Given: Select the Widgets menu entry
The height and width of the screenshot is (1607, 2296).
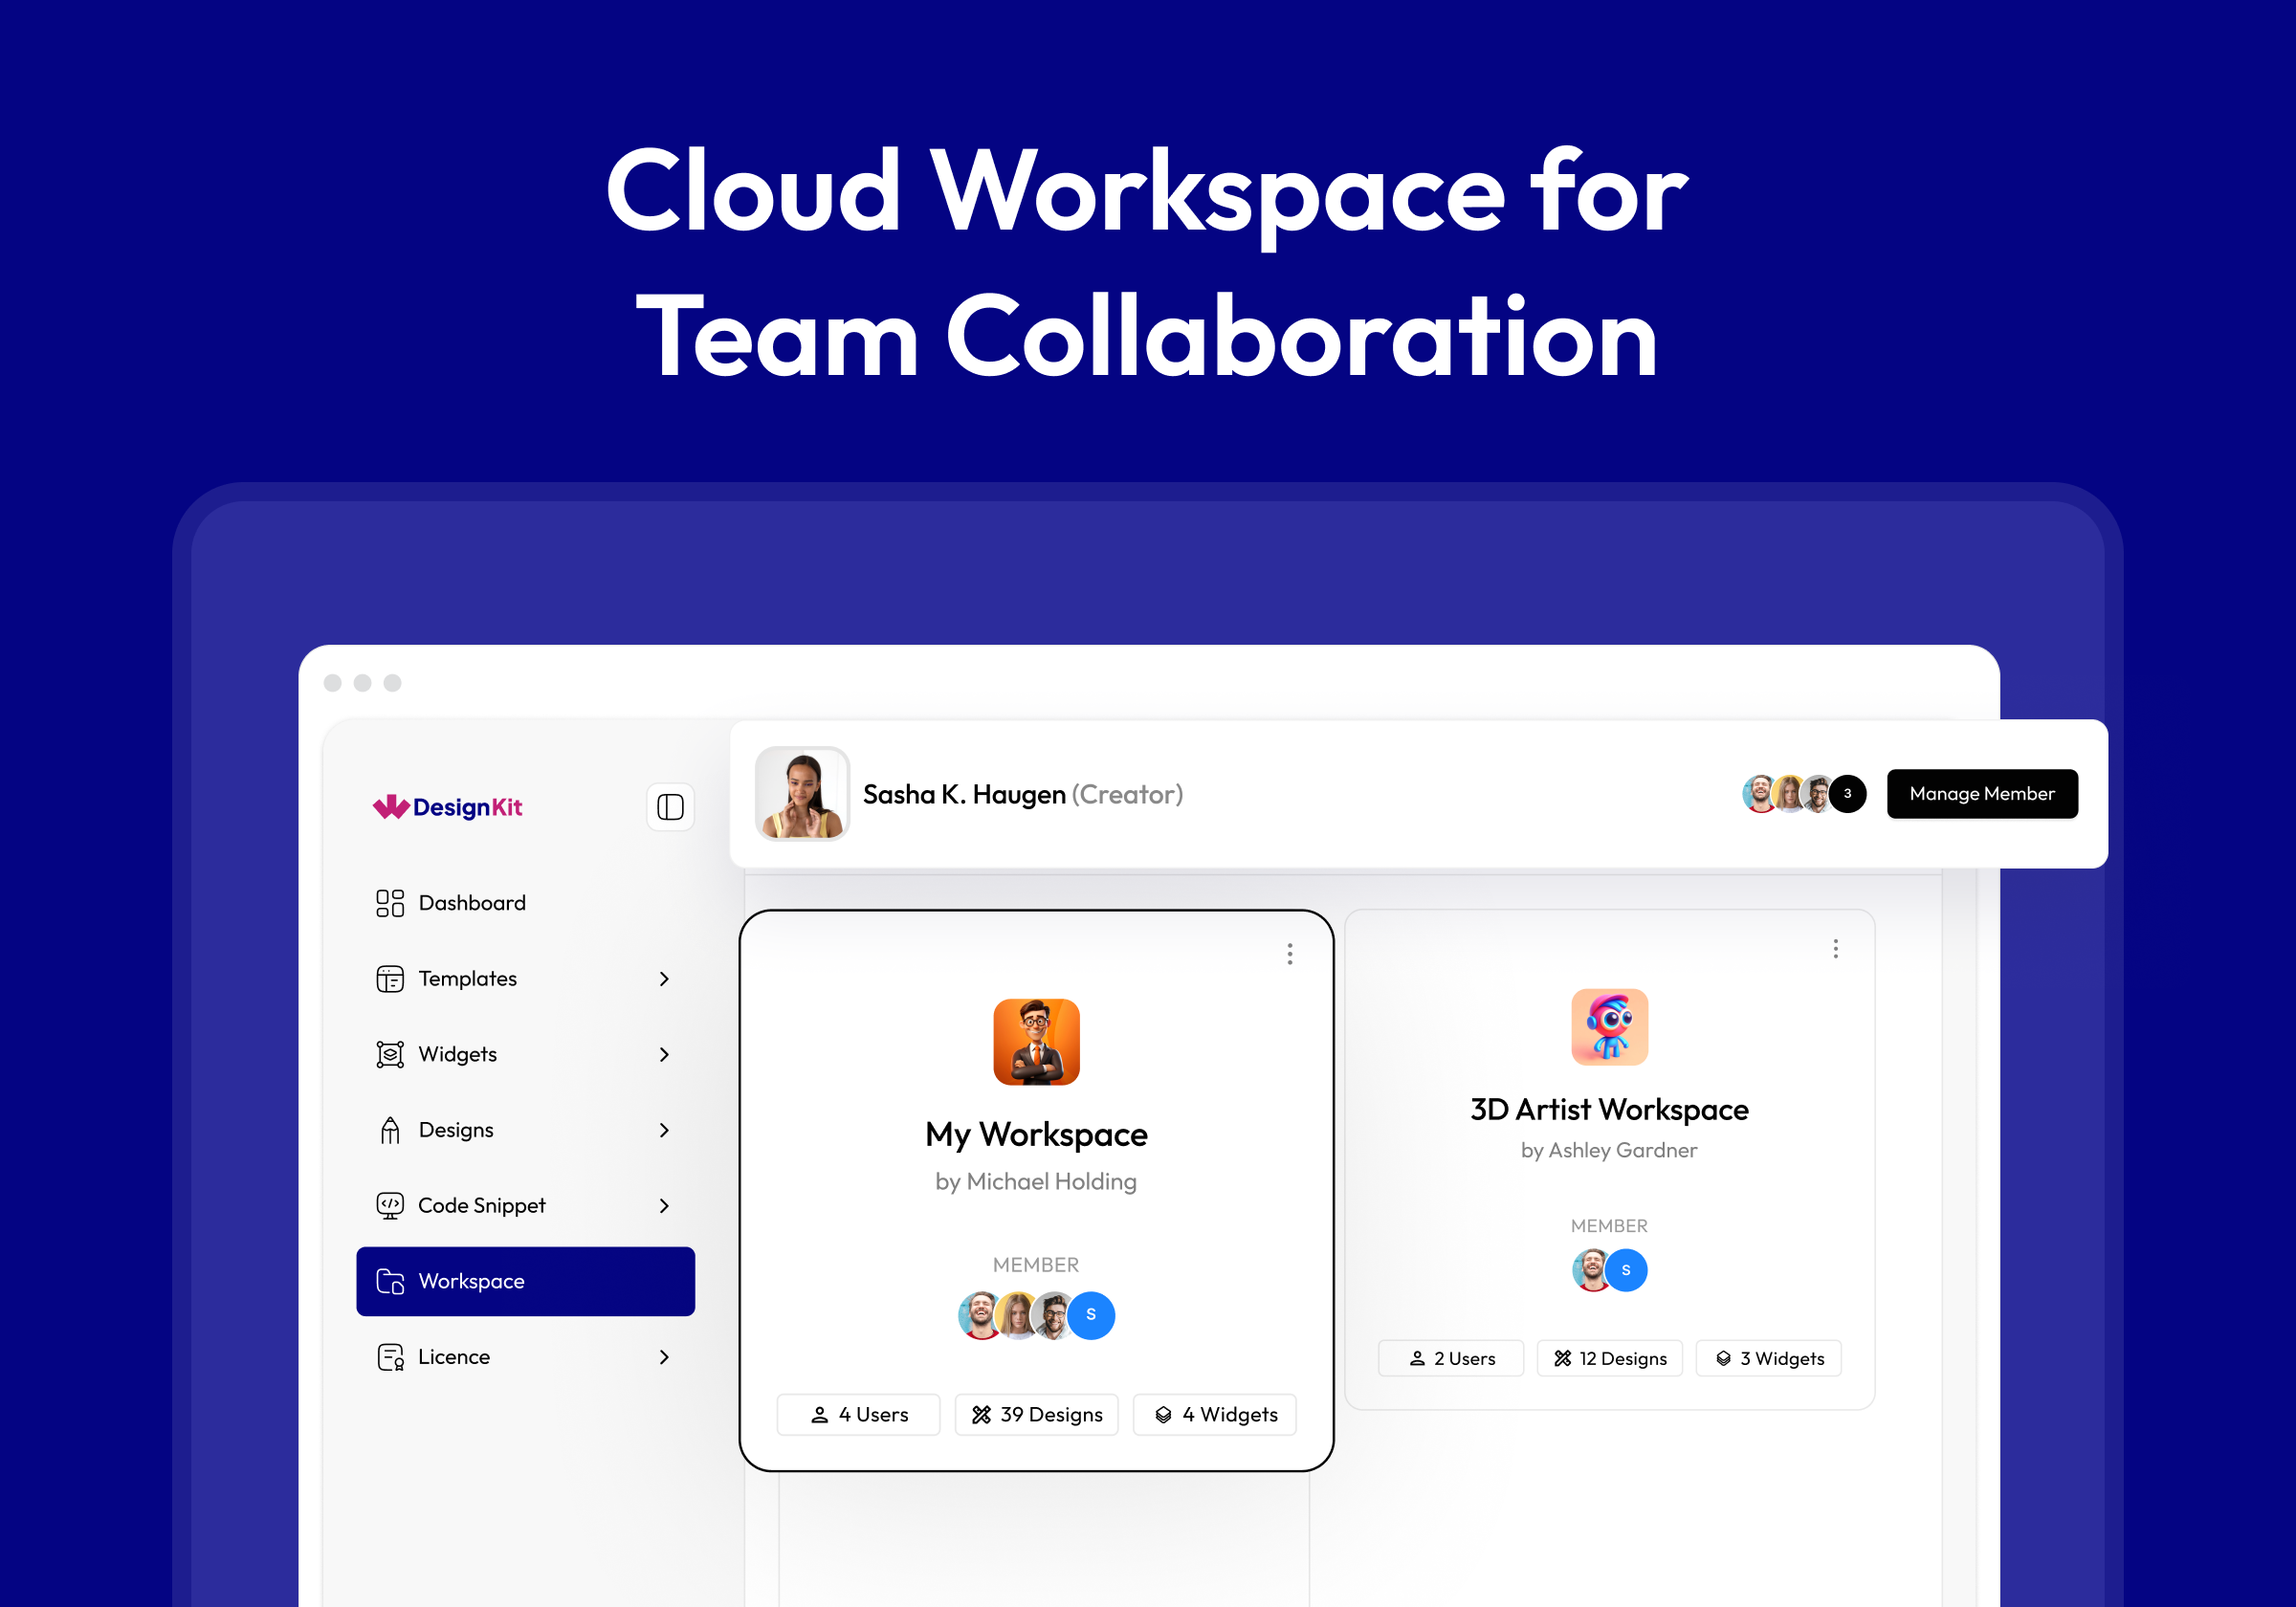Looking at the screenshot, I should [x=457, y=1054].
